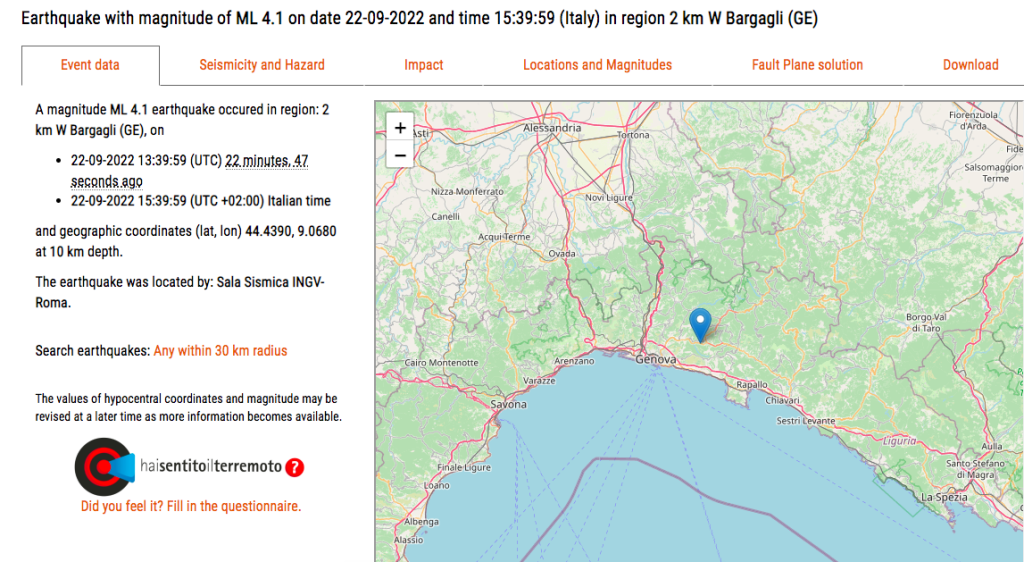Zoom in on the map
The width and height of the screenshot is (1024, 562).
(x=400, y=128)
